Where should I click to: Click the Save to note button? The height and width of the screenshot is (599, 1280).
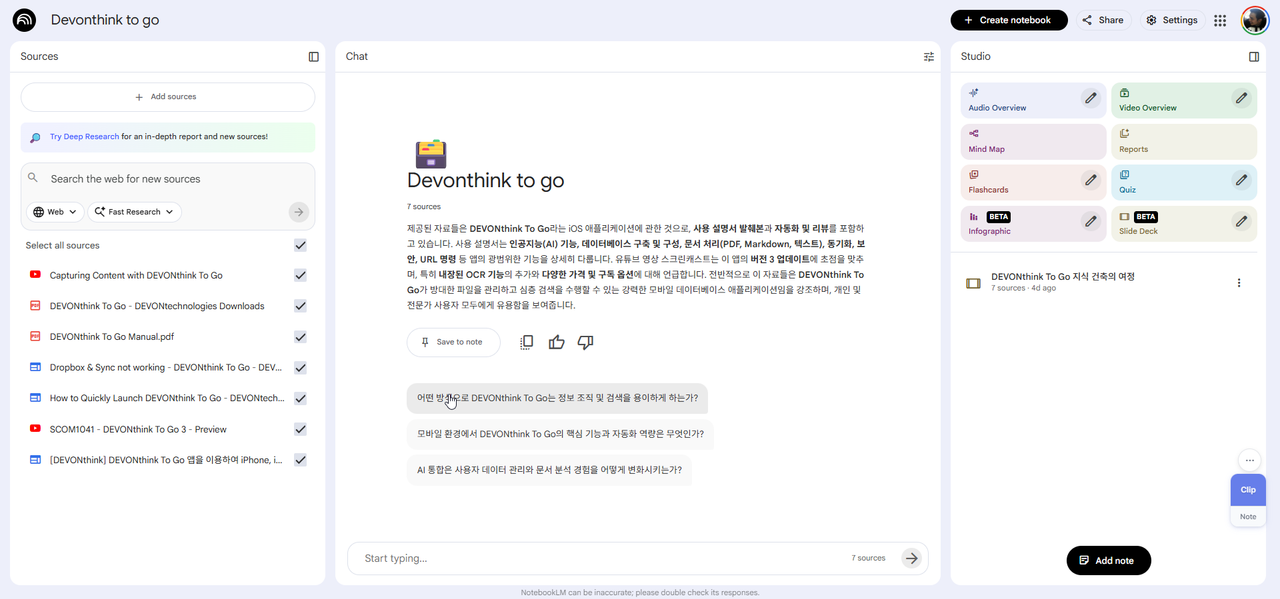click(453, 342)
